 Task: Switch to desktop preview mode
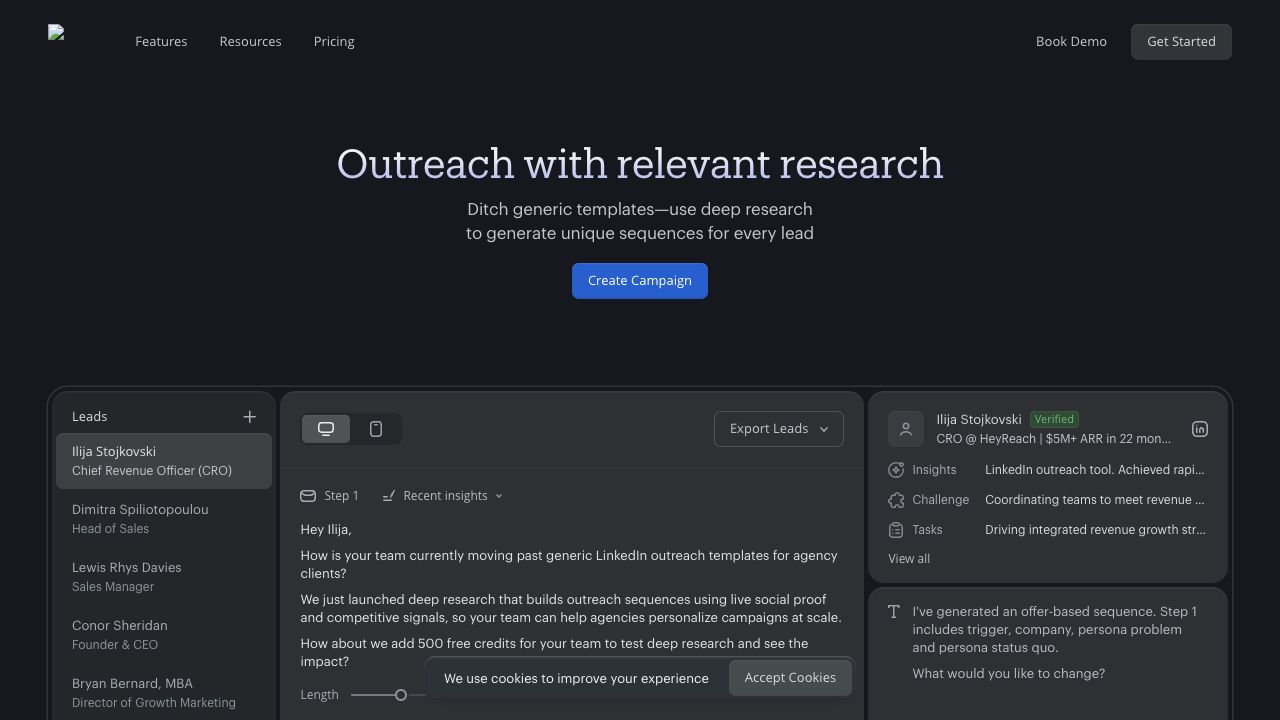326,429
